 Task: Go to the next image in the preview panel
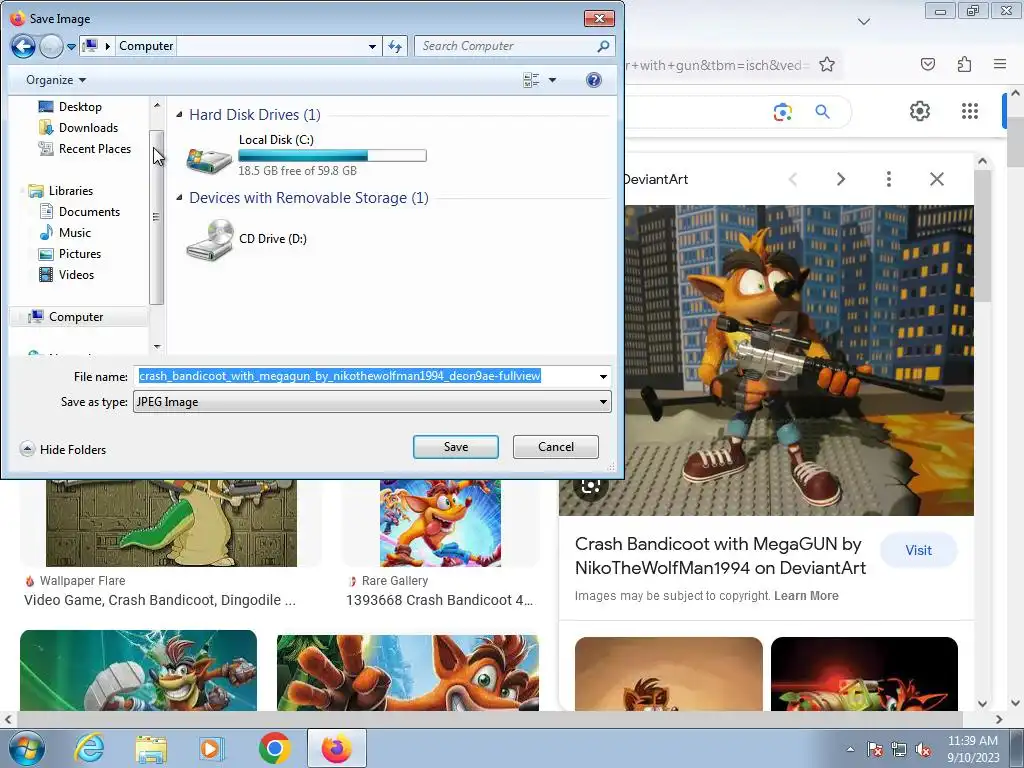pos(840,179)
